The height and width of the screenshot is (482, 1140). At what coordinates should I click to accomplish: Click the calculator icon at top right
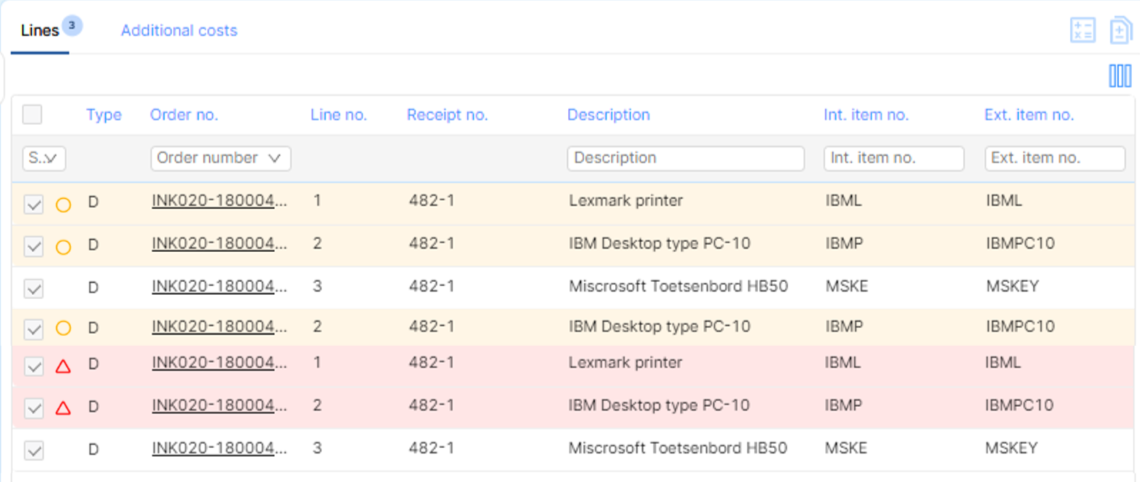[1083, 31]
